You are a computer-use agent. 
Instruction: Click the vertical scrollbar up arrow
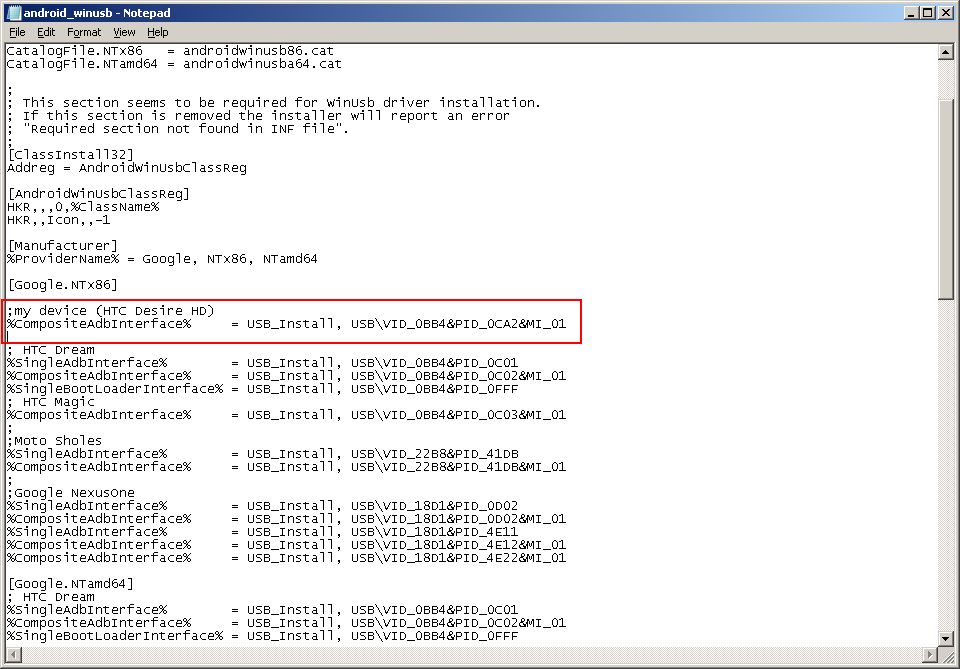click(x=946, y=53)
